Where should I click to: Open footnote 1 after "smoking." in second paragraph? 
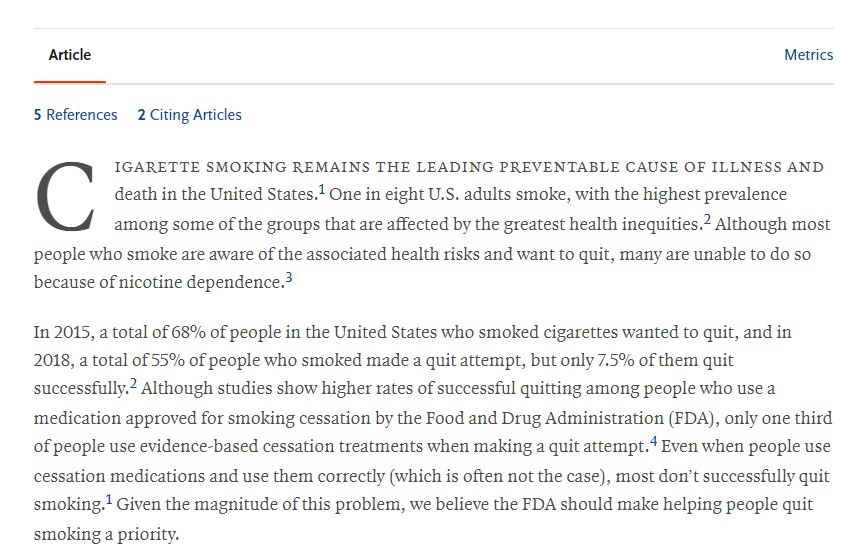pos(109,501)
